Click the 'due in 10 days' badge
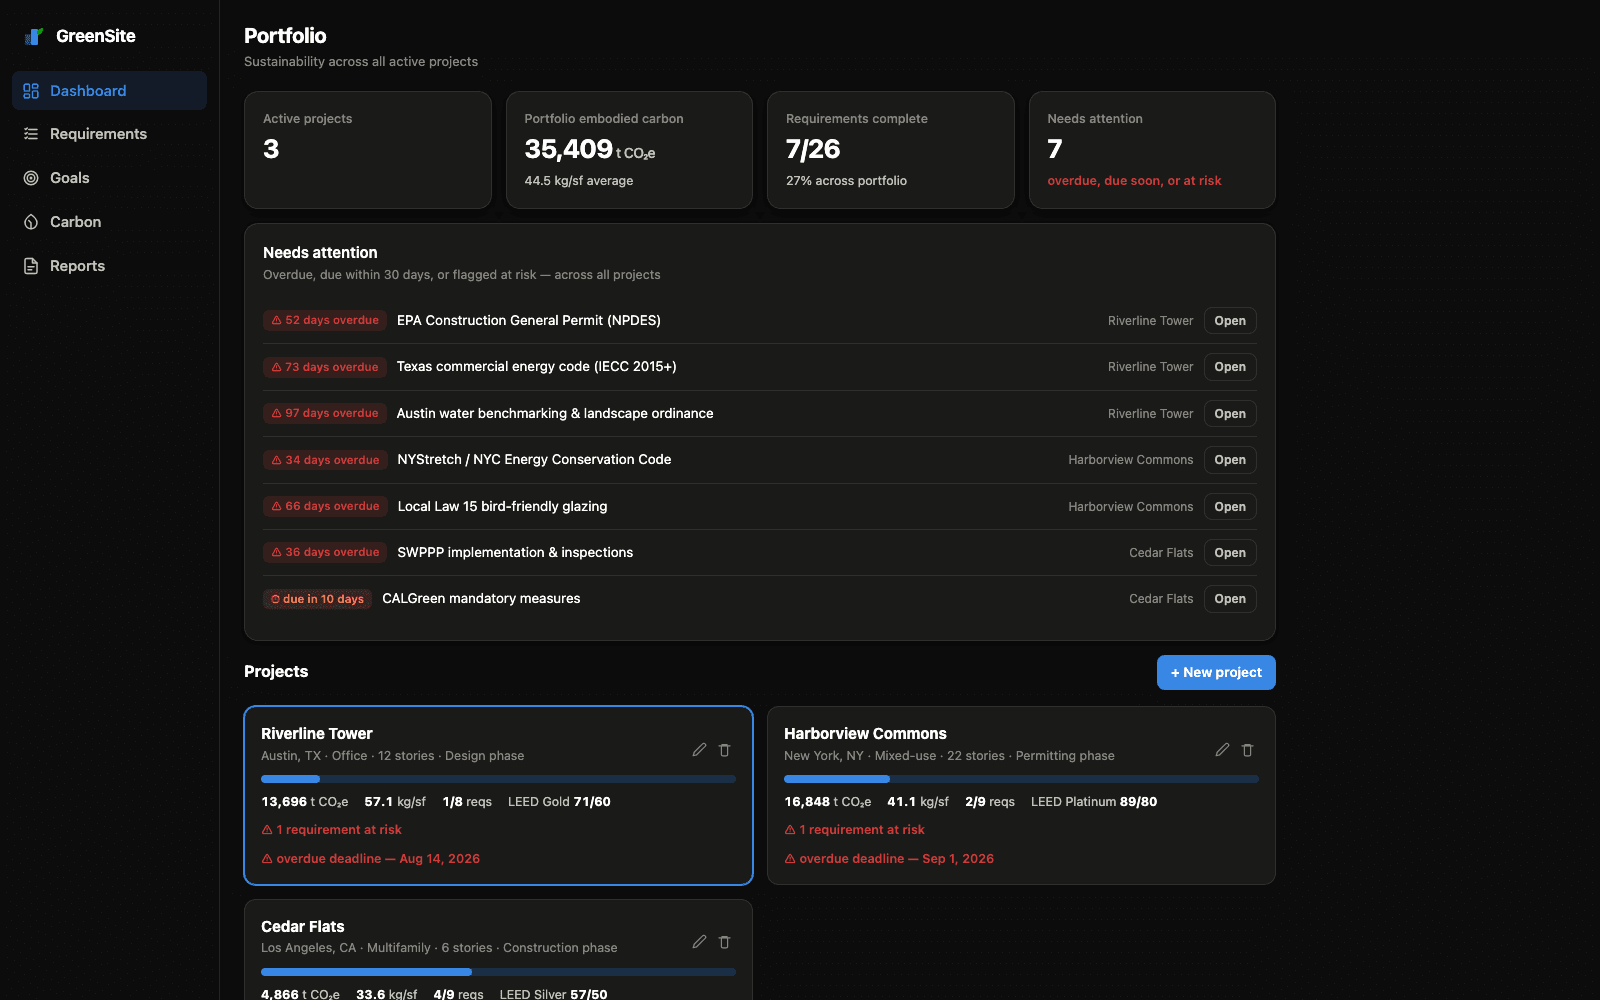The image size is (1600, 1000). pos(317,599)
